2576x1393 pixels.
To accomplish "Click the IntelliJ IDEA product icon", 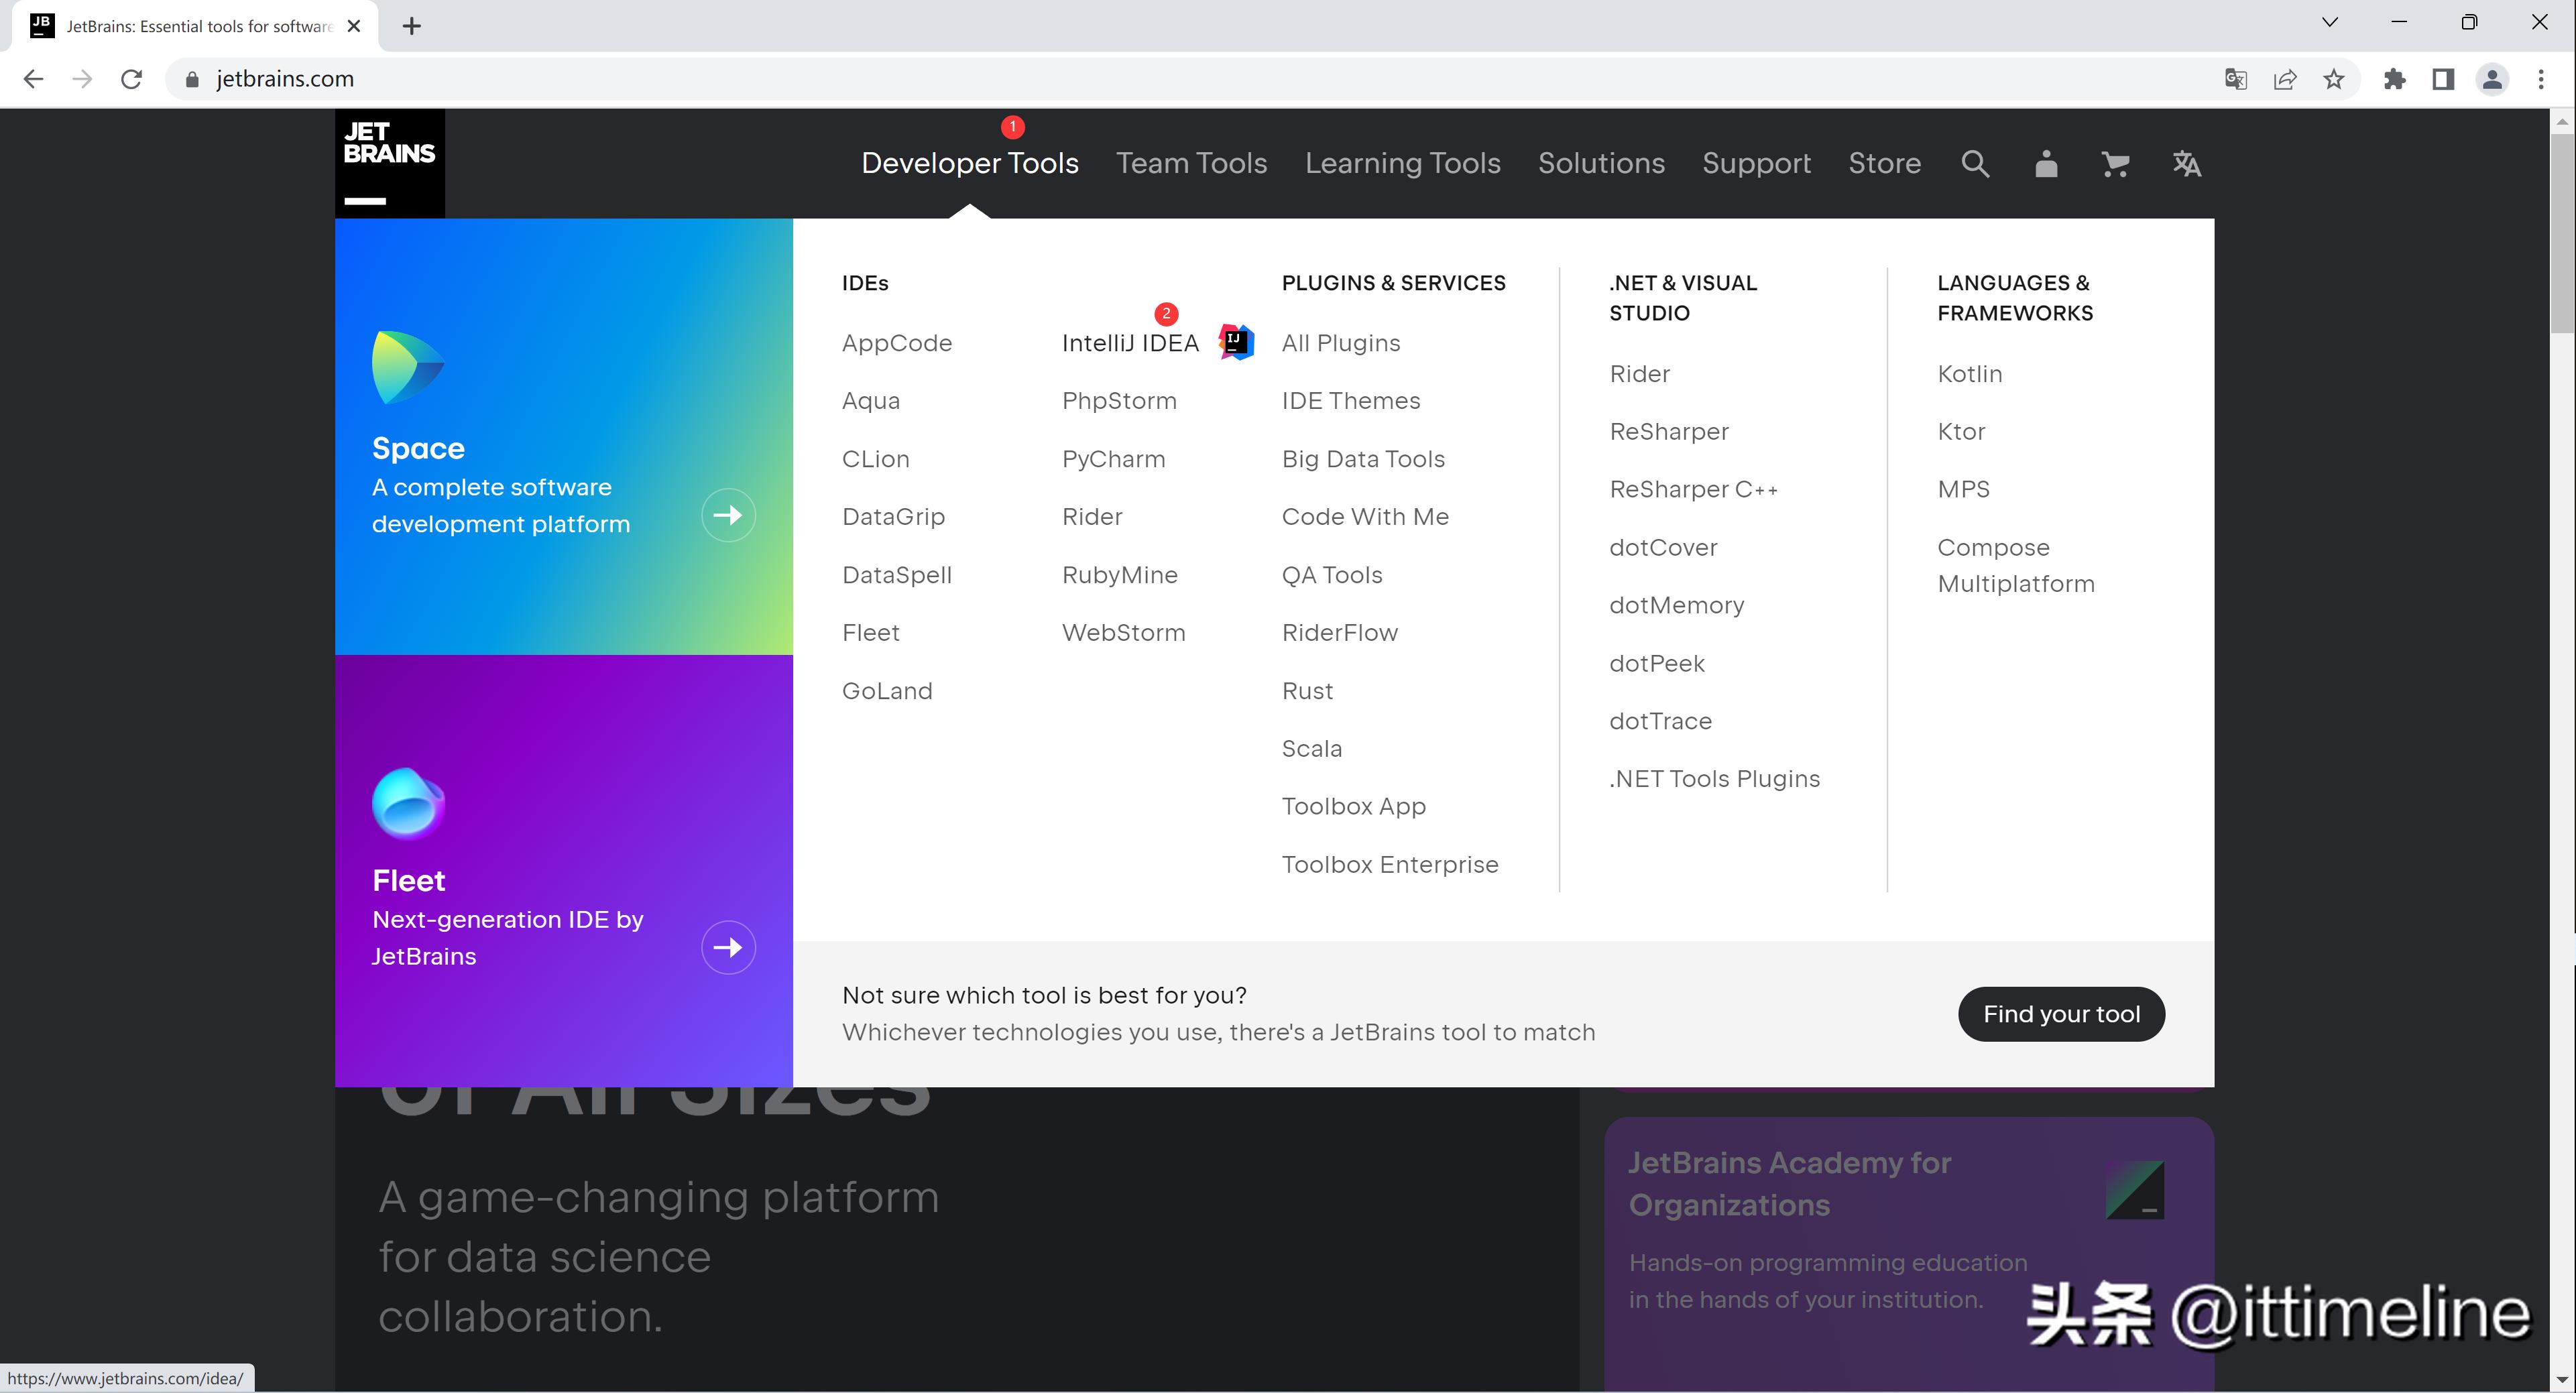I will pyautogui.click(x=1237, y=342).
